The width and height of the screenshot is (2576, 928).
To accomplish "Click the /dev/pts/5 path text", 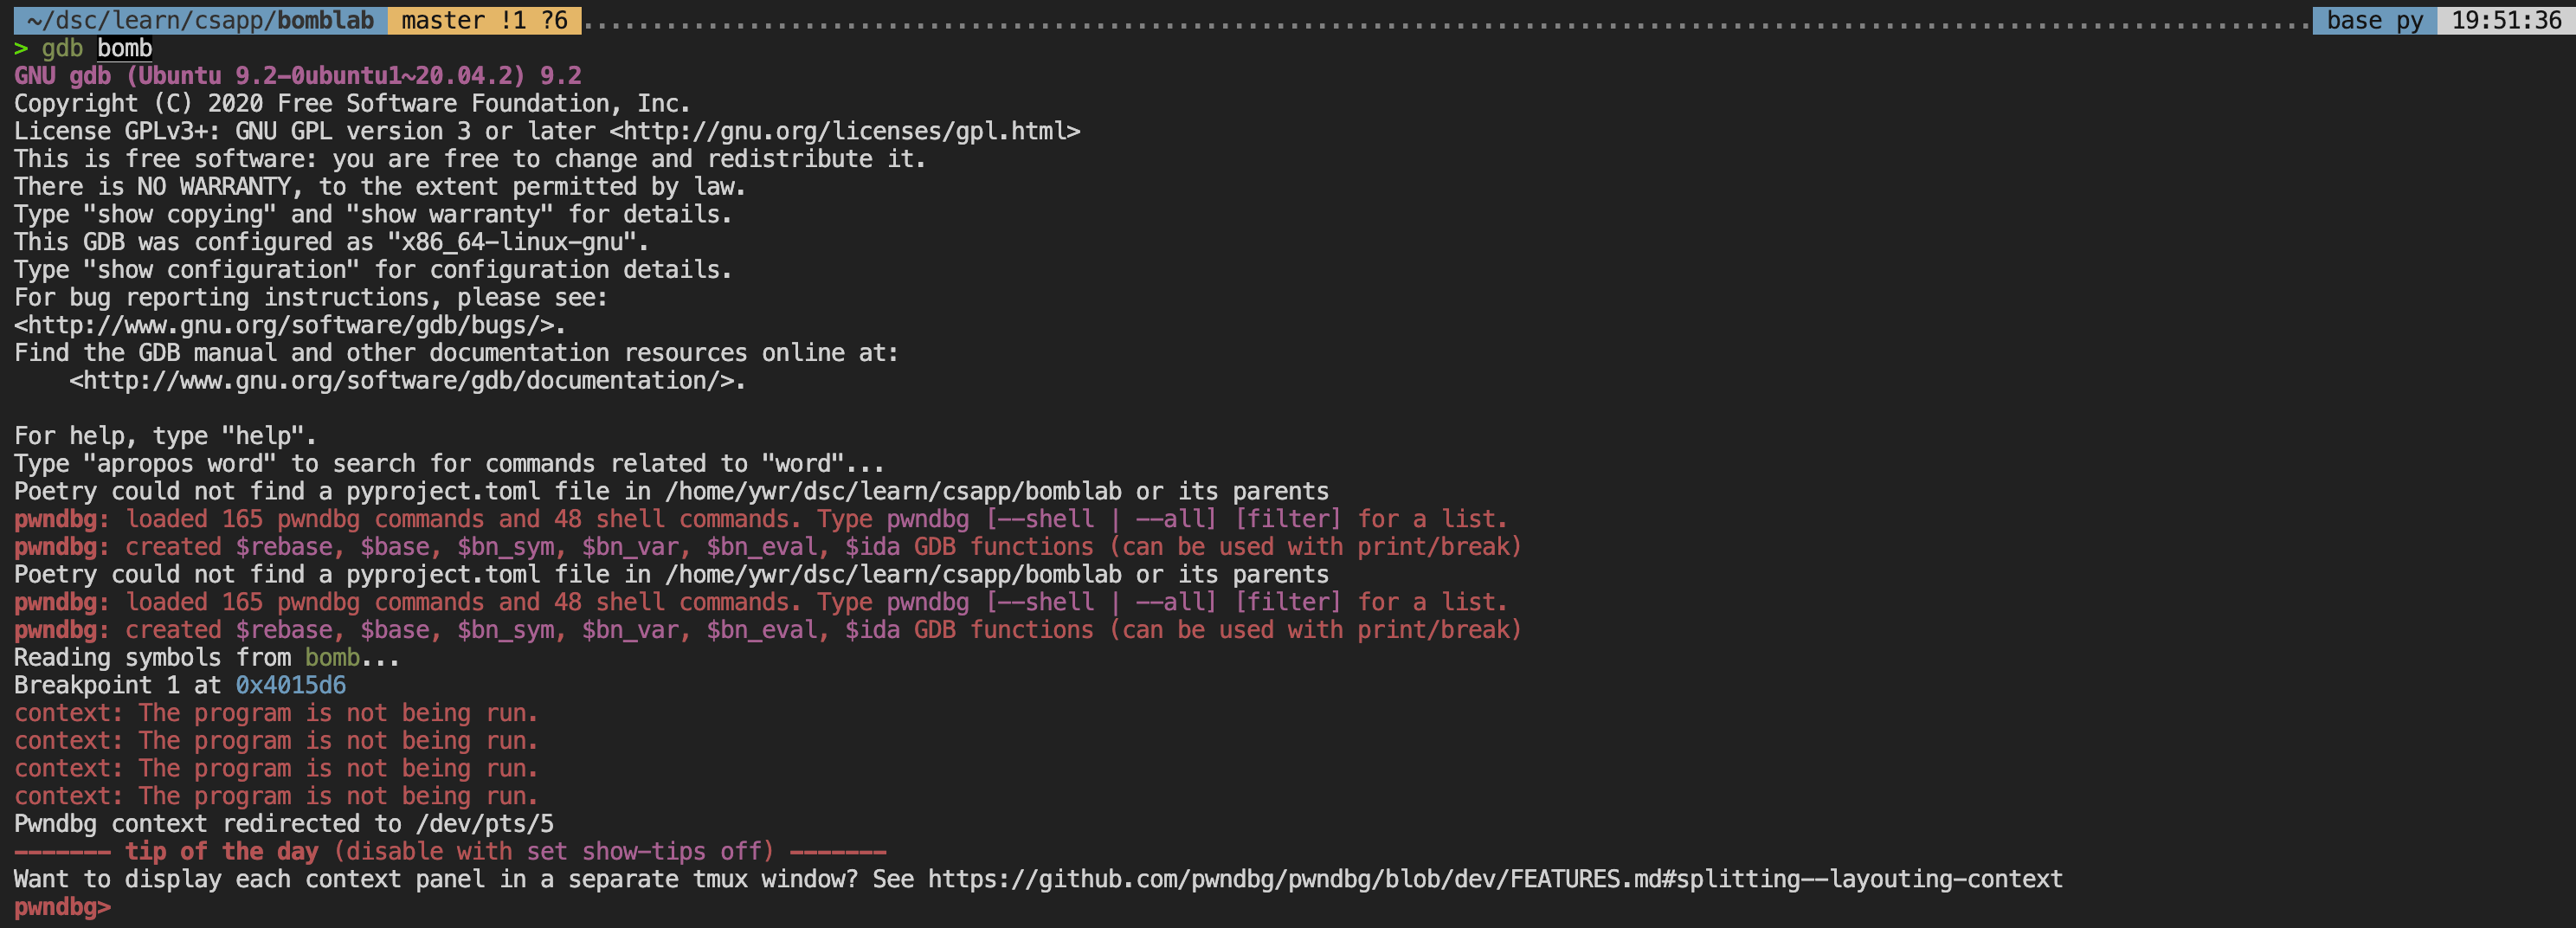I will click(484, 823).
